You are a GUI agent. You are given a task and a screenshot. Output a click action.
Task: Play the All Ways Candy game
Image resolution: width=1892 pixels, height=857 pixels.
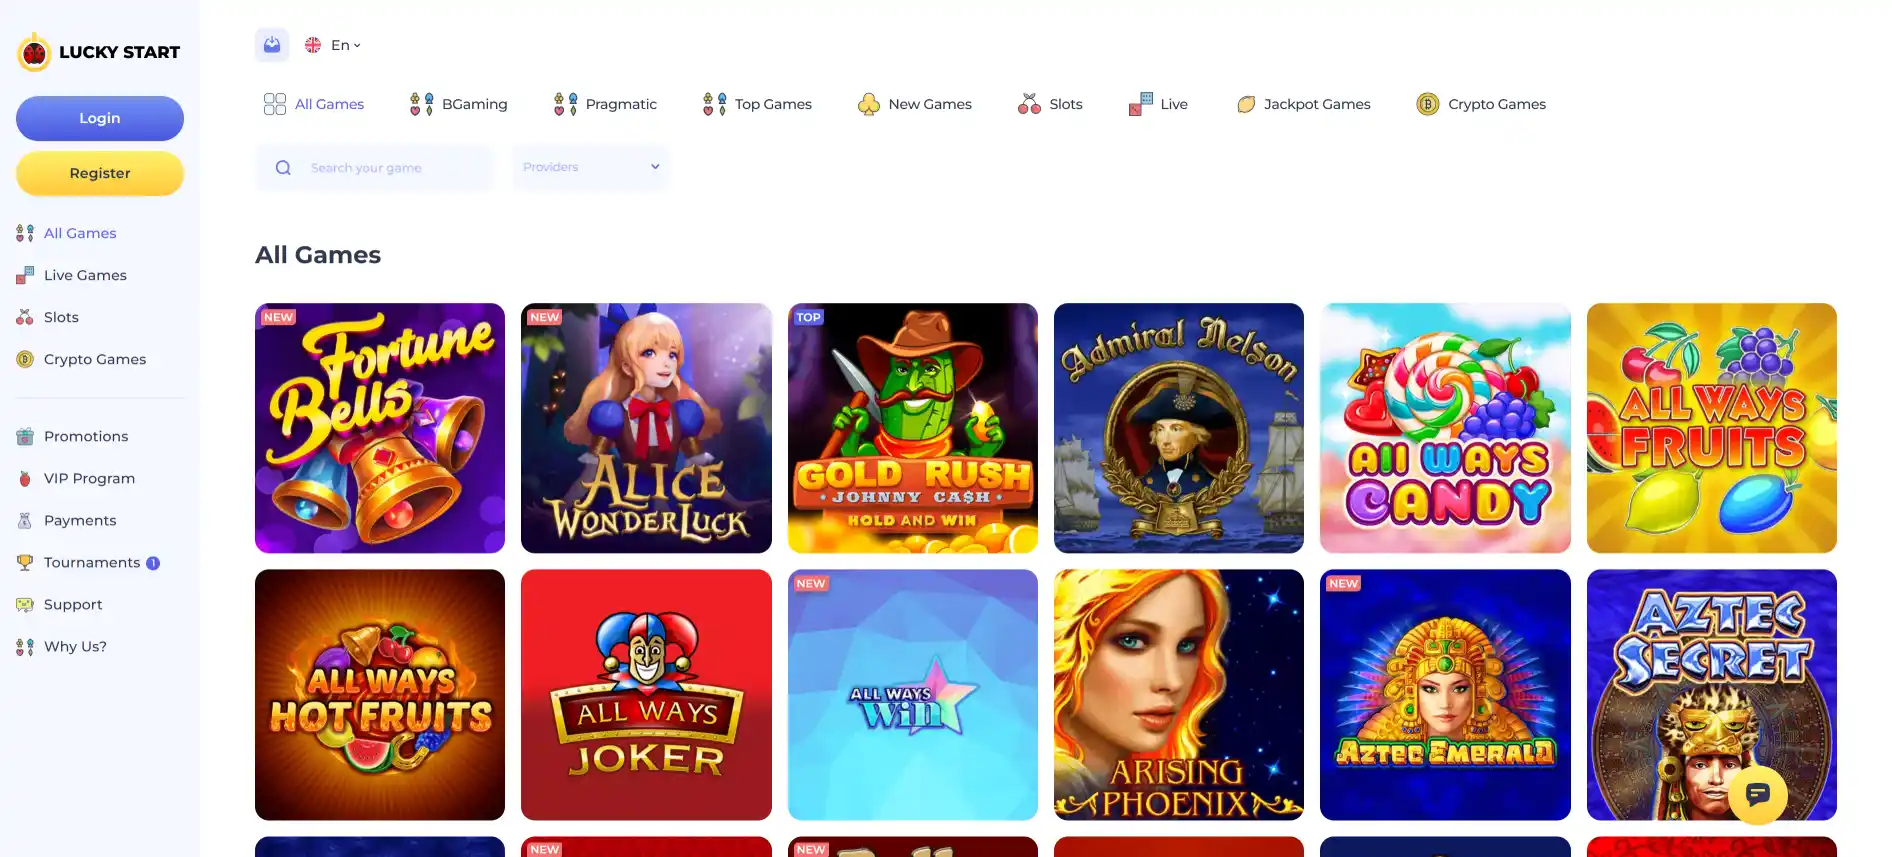click(x=1445, y=428)
